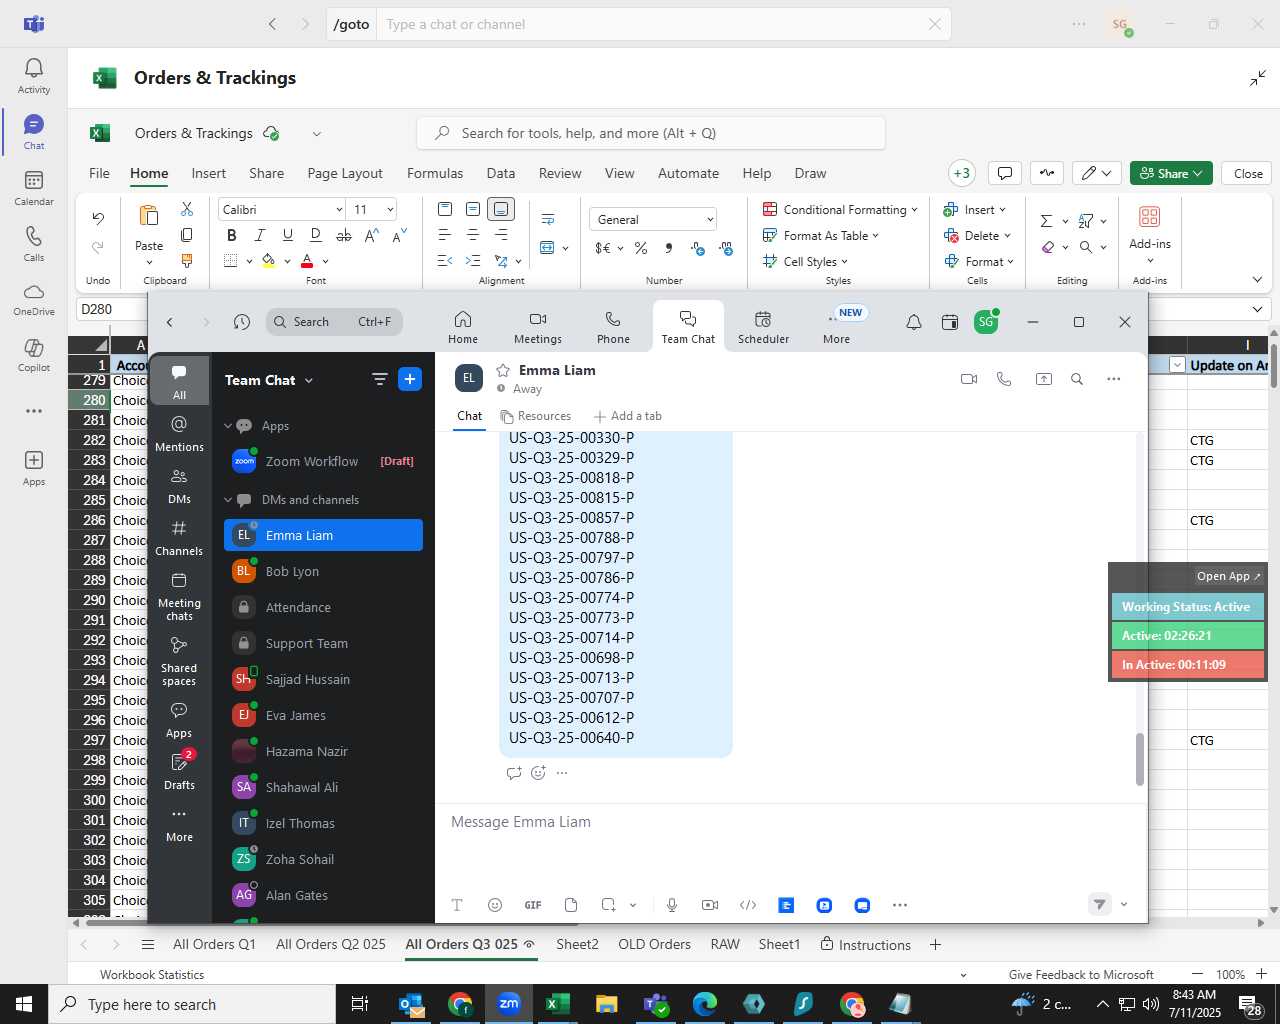Switch to the OLD Orders sheet tab
1280x1024 pixels.
point(654,944)
